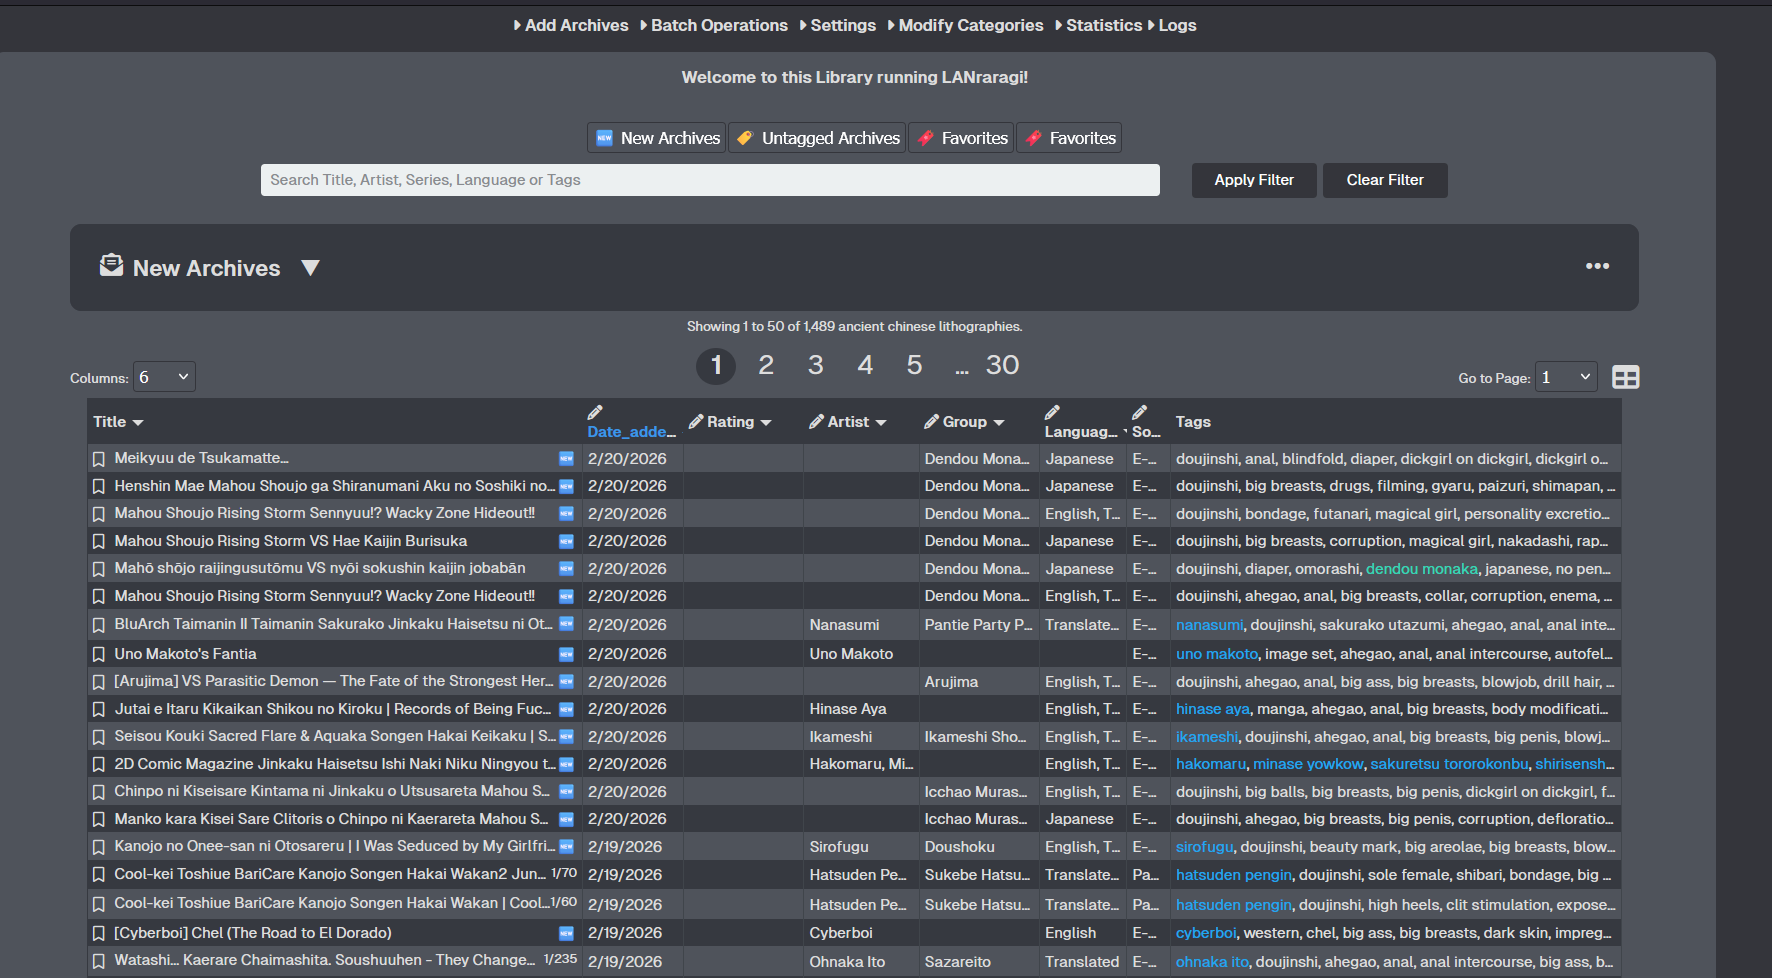Sort by the Title column header
The width and height of the screenshot is (1772, 978).
pos(118,422)
